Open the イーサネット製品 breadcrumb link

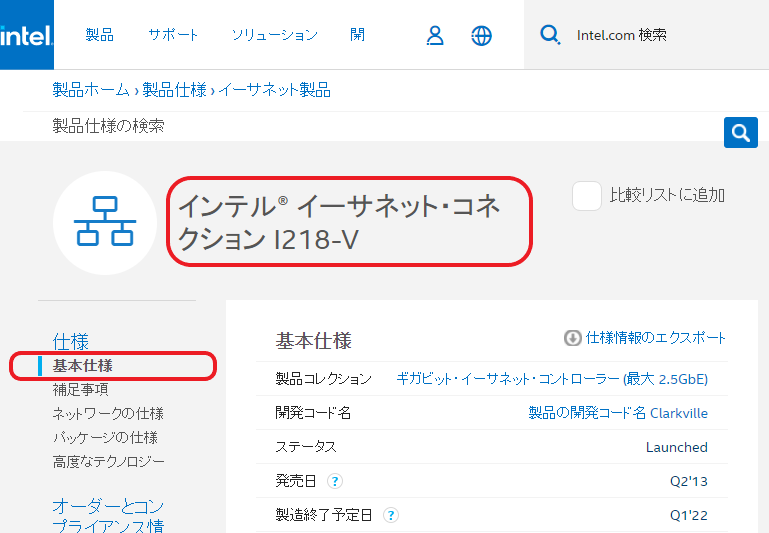[275, 90]
